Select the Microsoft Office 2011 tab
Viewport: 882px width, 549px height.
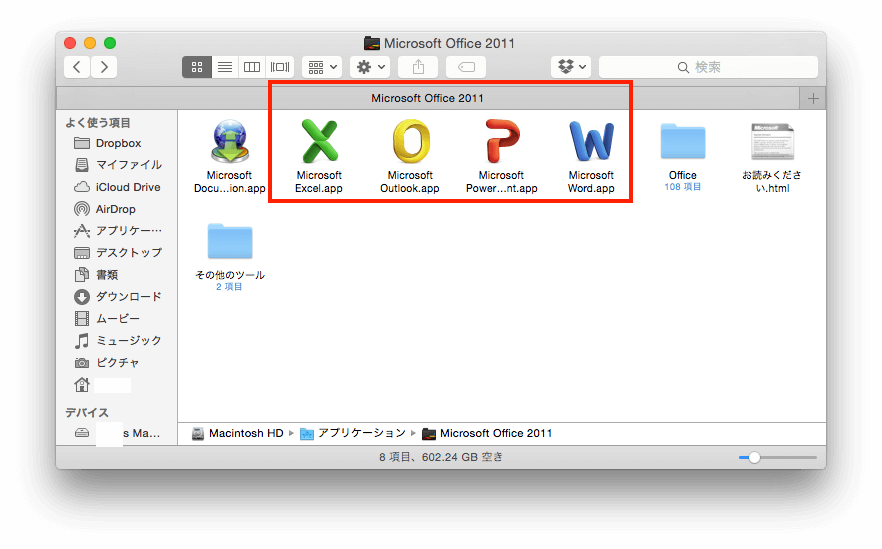[428, 98]
